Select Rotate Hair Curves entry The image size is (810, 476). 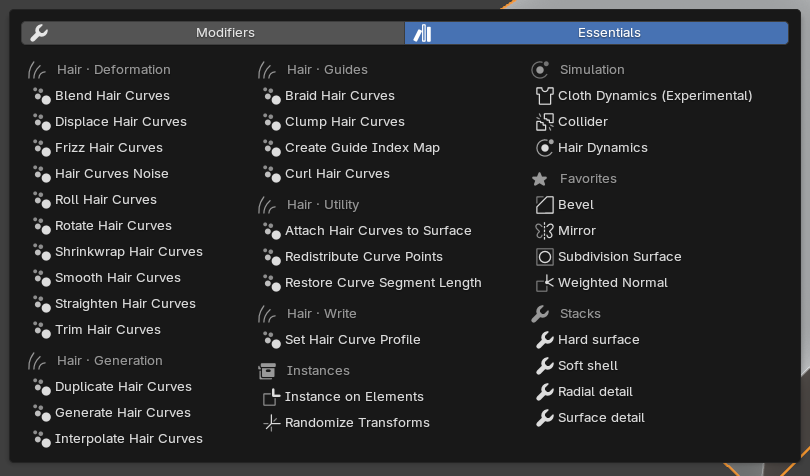pyautogui.click(x=113, y=226)
